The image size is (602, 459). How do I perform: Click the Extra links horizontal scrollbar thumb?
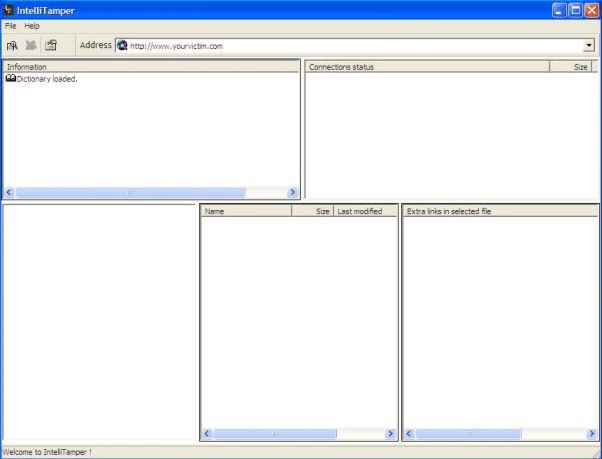pos(468,434)
